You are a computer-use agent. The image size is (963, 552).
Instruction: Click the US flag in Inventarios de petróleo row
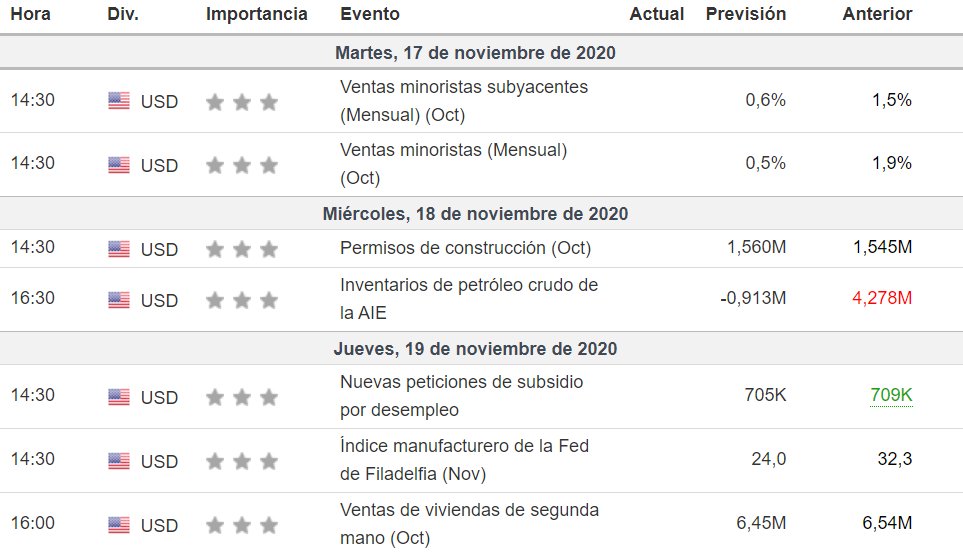(119, 300)
